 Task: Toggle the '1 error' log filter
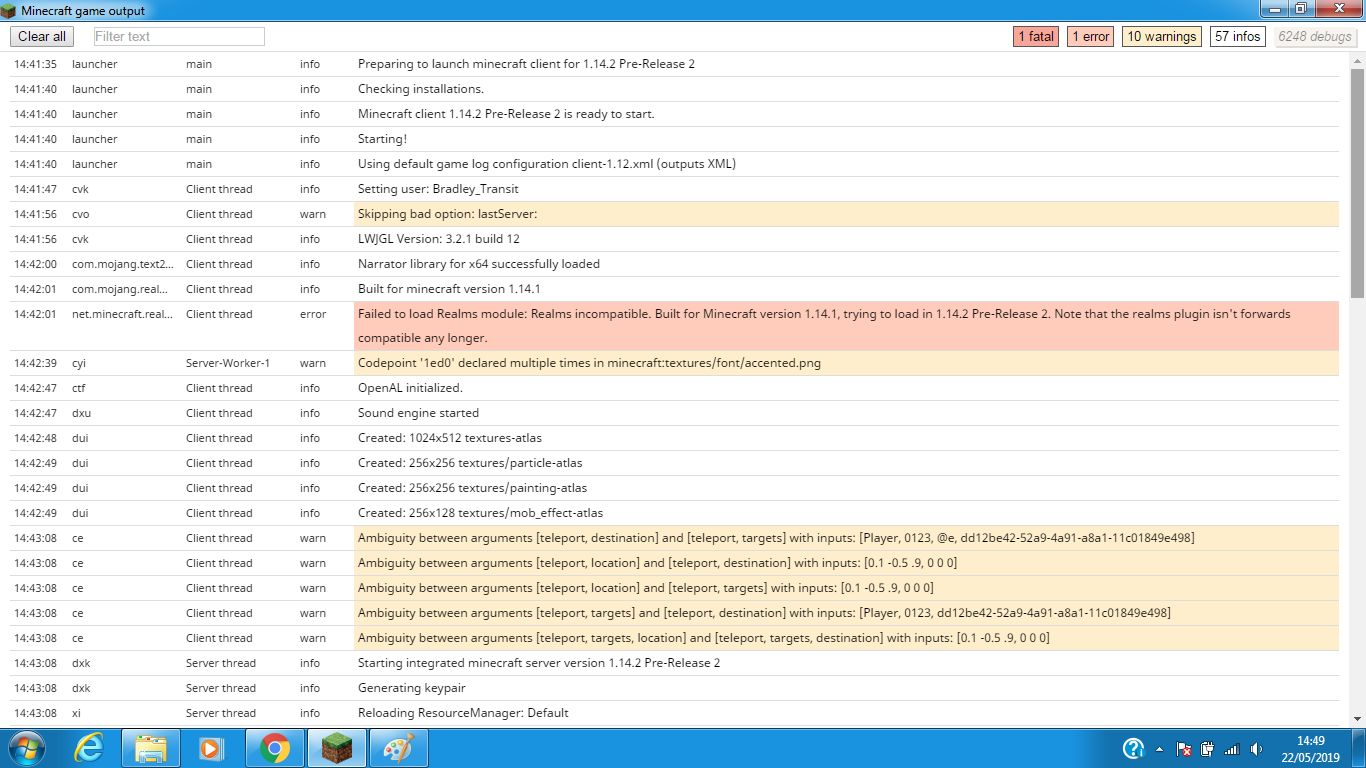[x=1090, y=37]
